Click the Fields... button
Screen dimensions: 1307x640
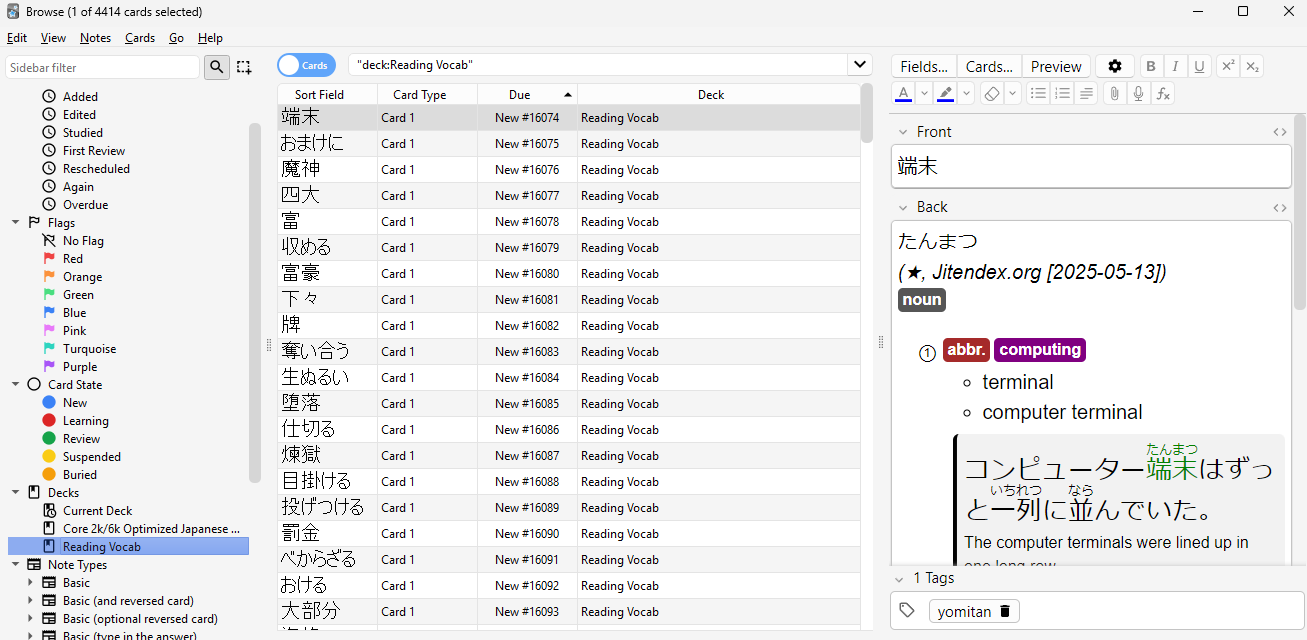point(924,66)
